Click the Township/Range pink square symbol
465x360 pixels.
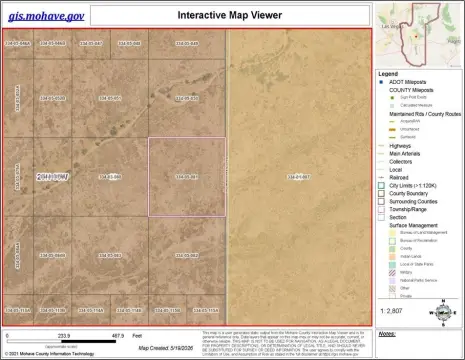tap(382, 209)
